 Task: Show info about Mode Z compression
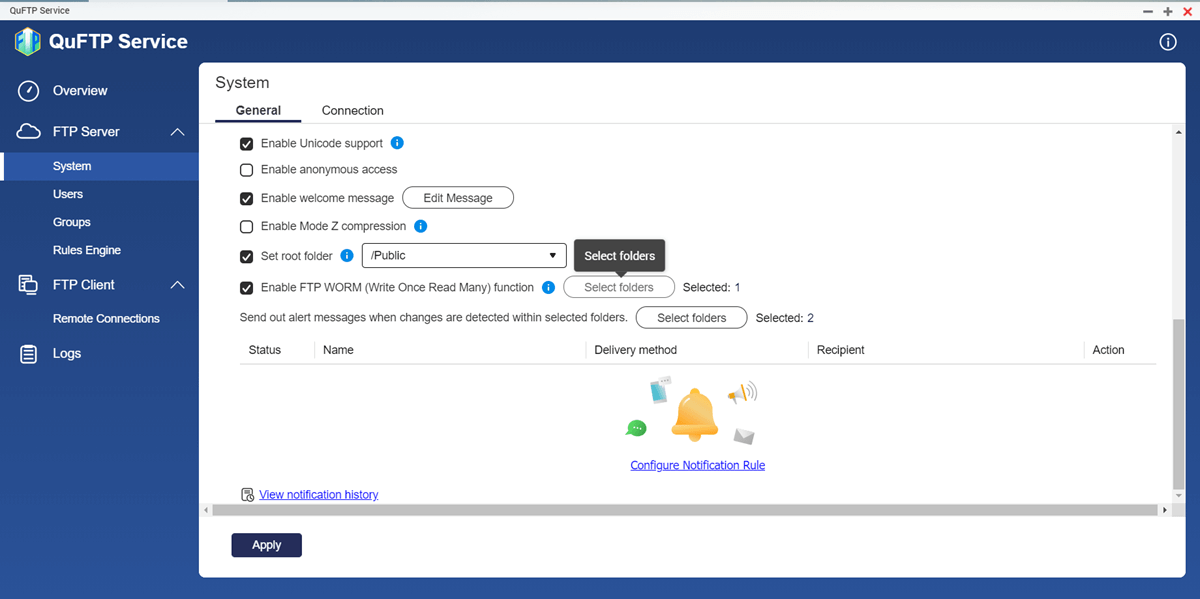click(x=421, y=226)
